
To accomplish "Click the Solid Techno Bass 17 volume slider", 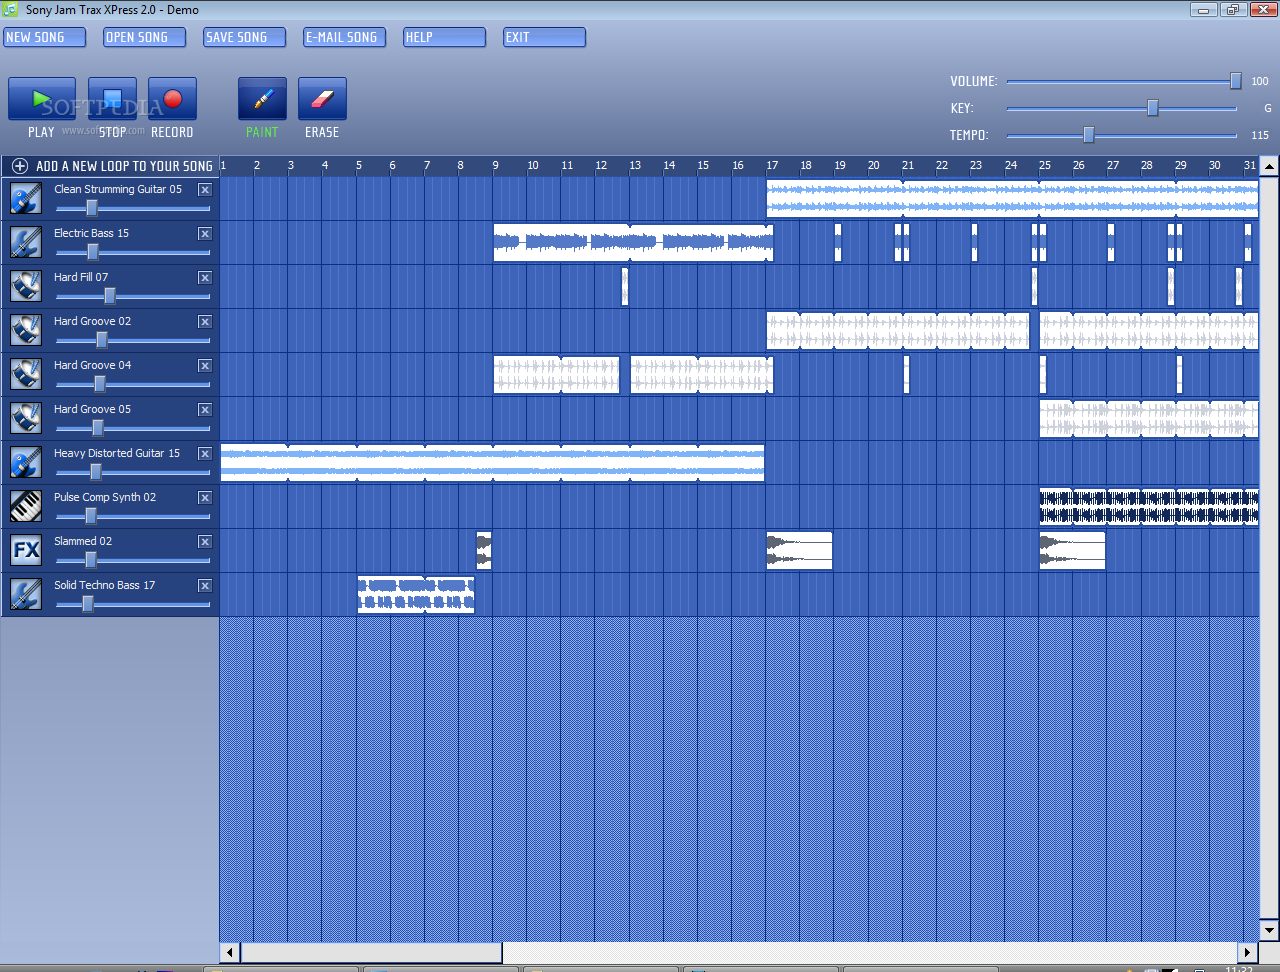I will 132,604.
